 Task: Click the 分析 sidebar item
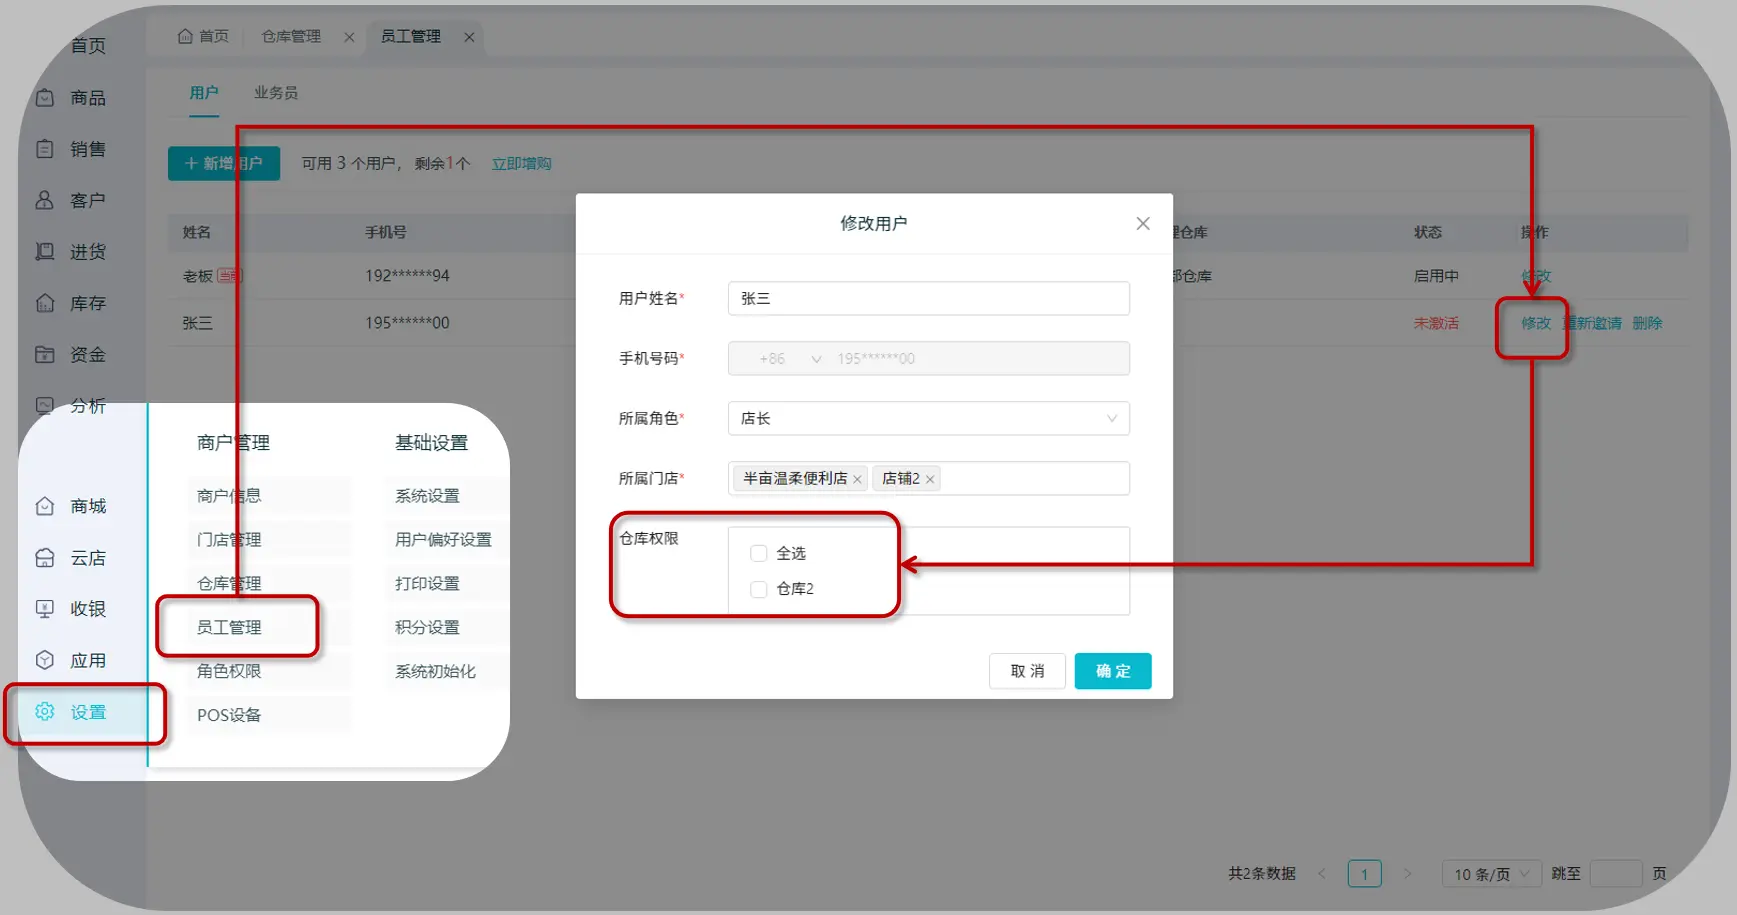(88, 405)
